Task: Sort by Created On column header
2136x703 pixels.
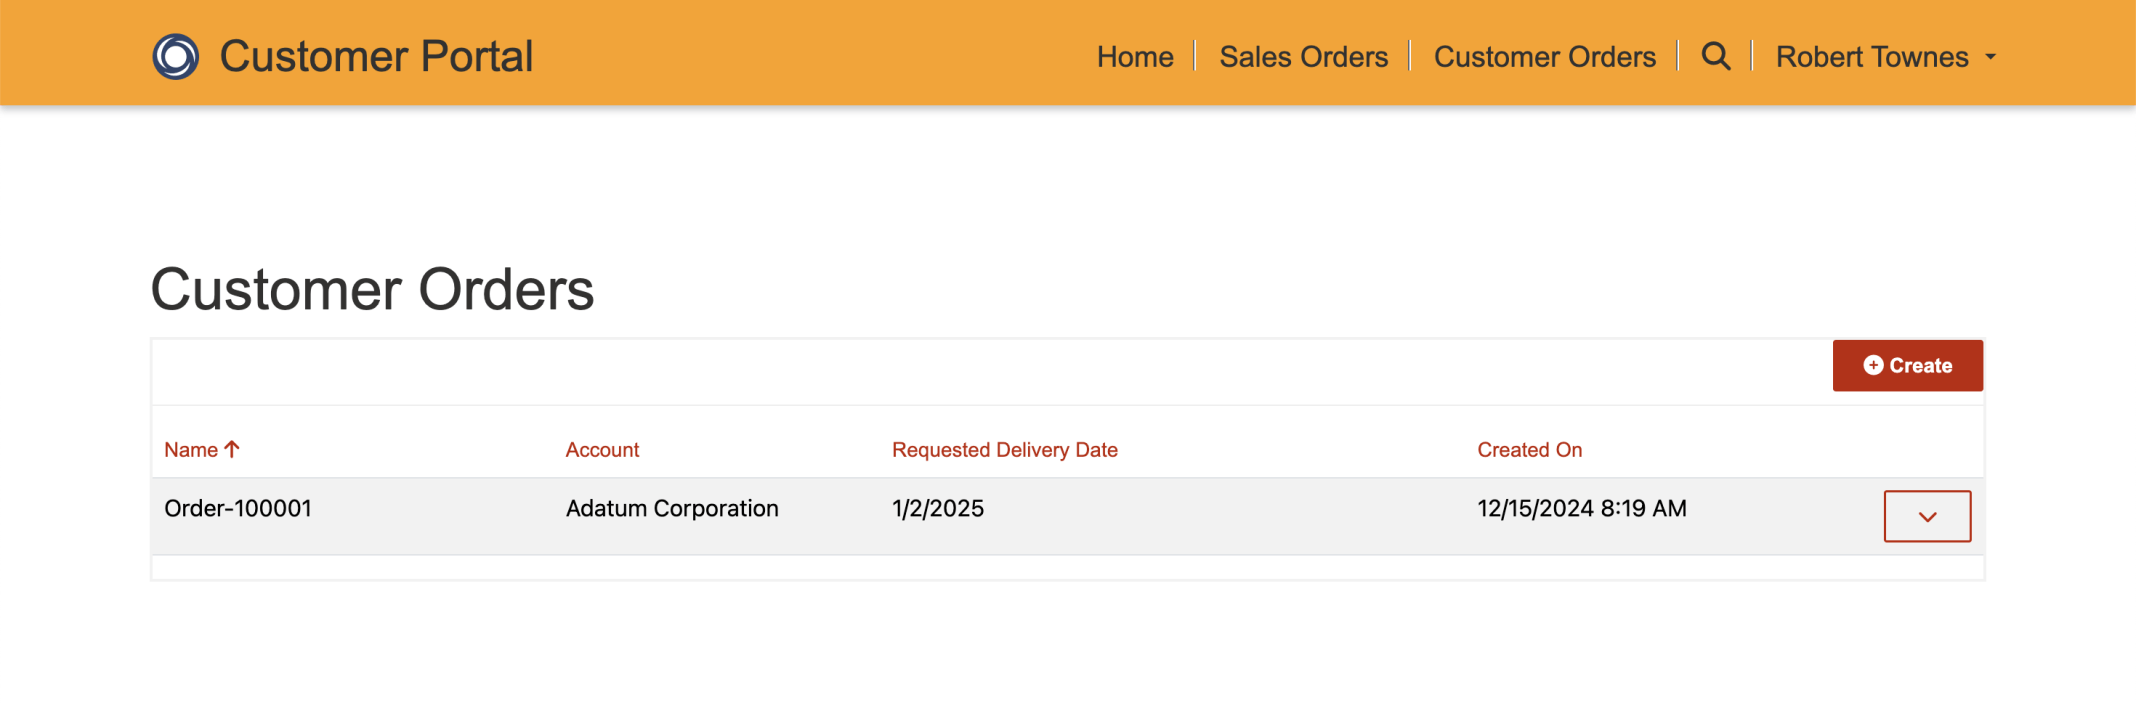Action: (1529, 450)
